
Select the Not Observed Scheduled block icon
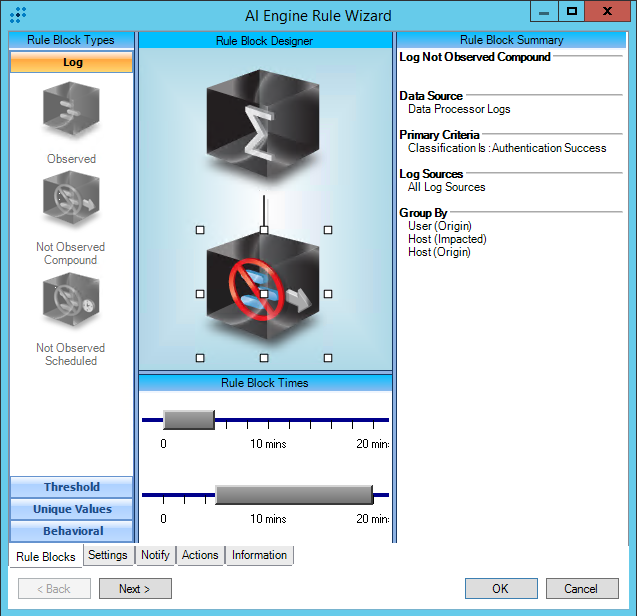point(71,304)
